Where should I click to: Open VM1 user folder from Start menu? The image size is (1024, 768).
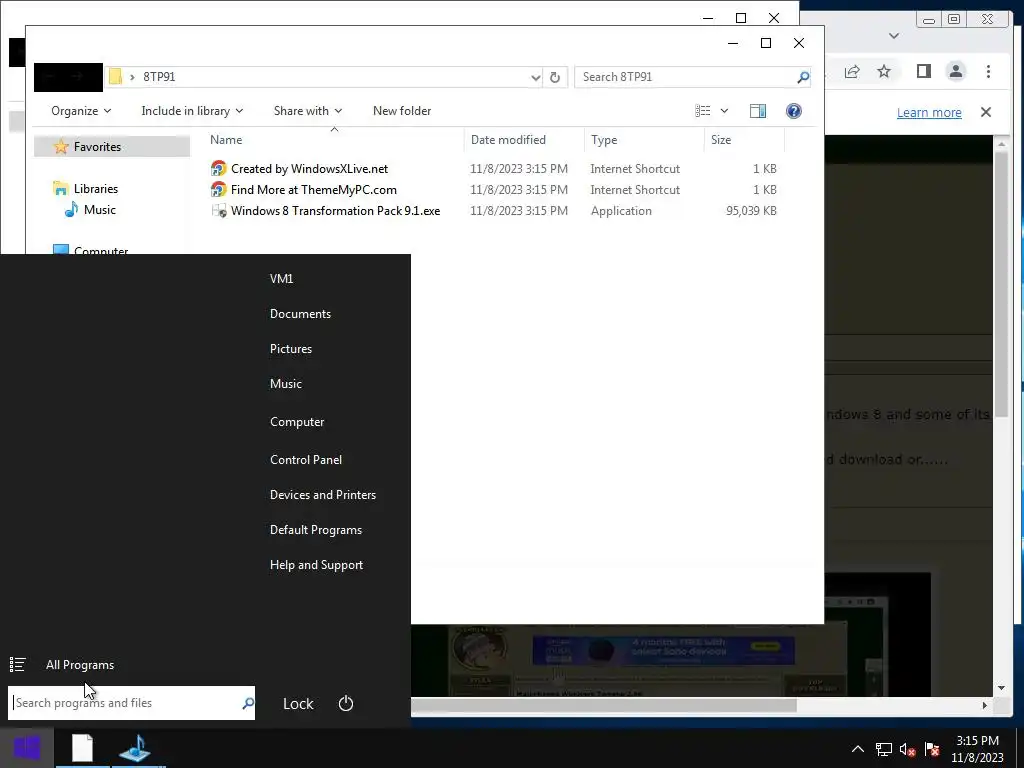click(x=281, y=279)
